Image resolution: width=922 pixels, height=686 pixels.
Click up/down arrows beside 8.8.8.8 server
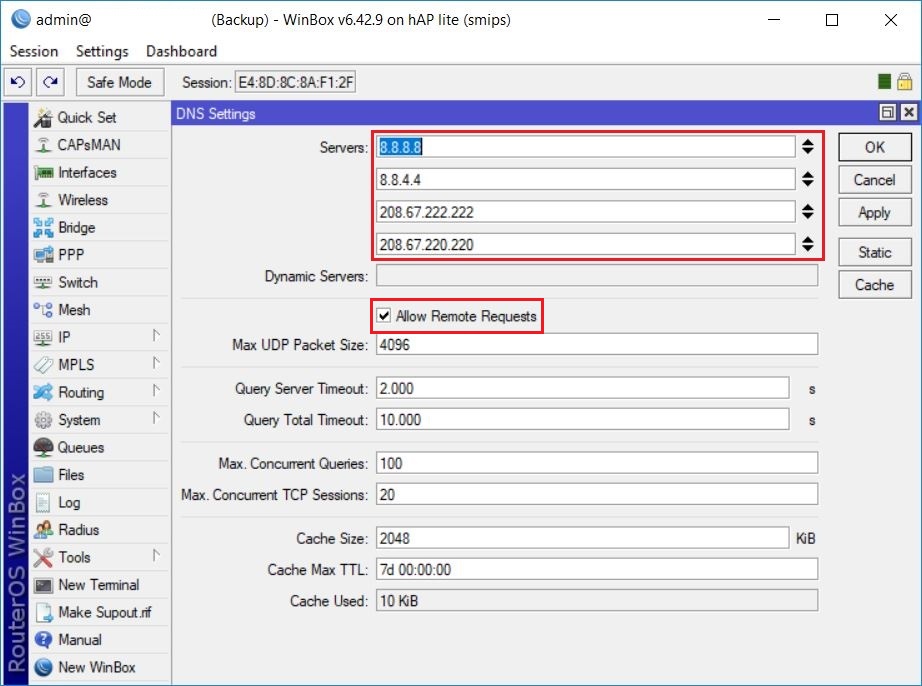point(808,147)
